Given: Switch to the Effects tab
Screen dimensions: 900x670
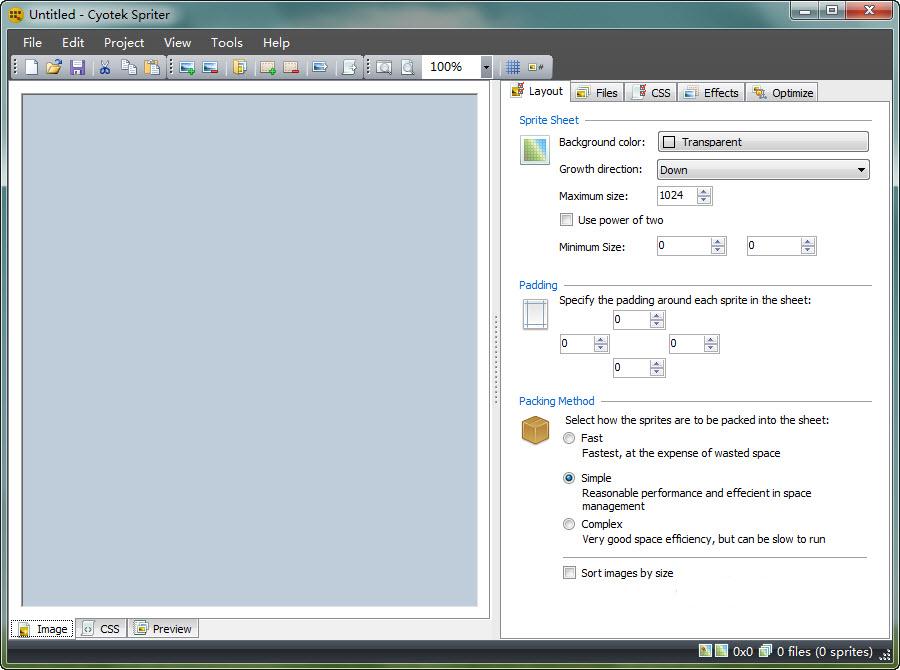Looking at the screenshot, I should pos(712,92).
